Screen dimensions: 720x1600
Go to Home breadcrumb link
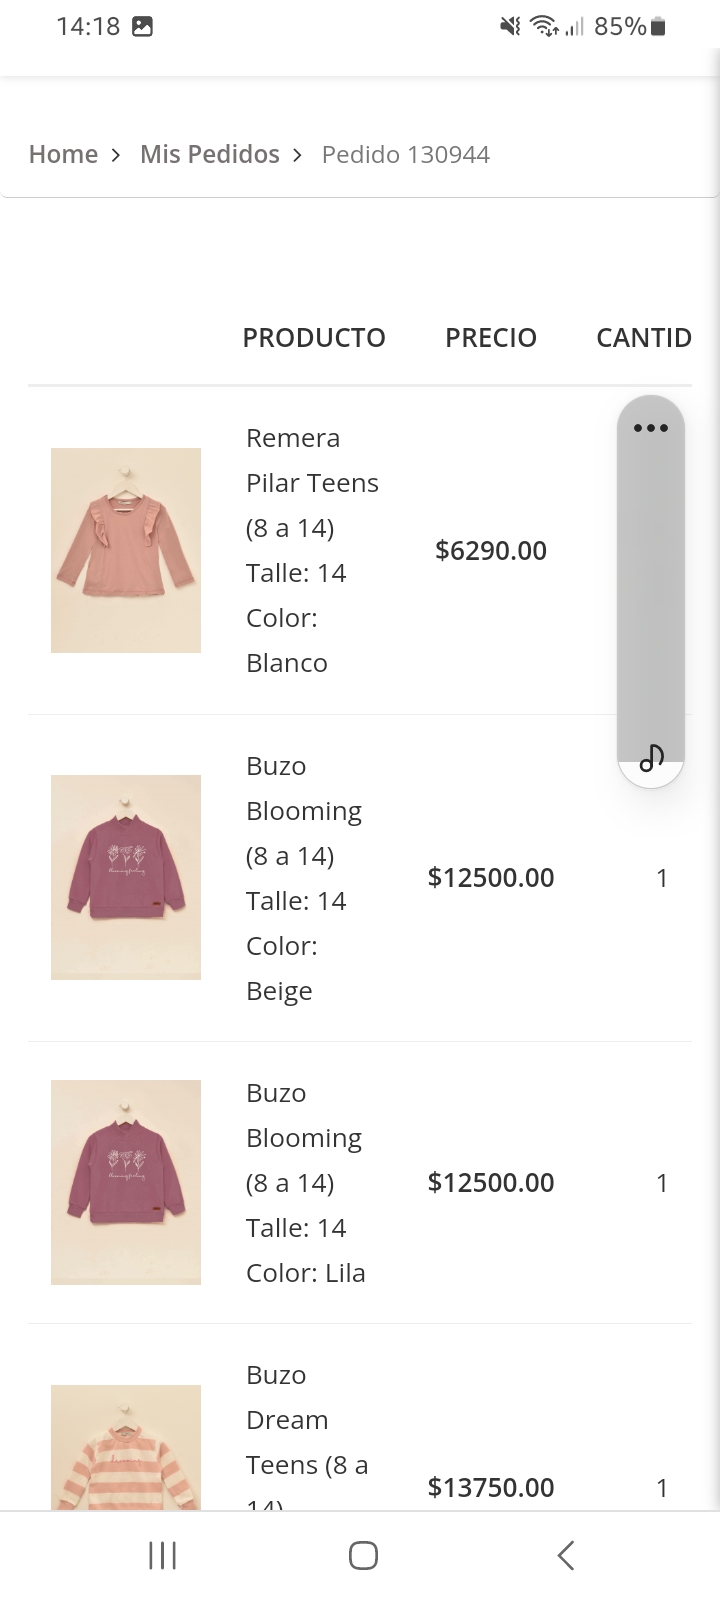63,154
